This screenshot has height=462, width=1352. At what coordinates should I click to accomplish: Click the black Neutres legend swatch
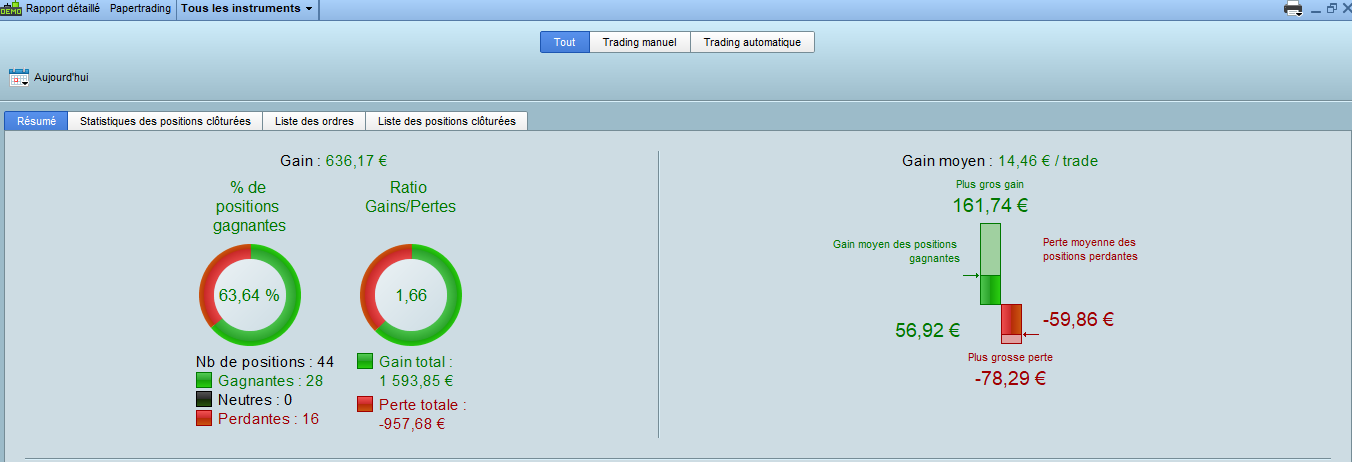204,399
